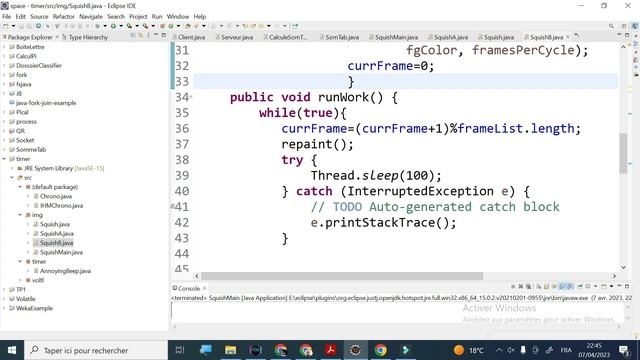Open the New file dropdown arrow
The width and height of the screenshot is (640, 360).
coord(13,26)
